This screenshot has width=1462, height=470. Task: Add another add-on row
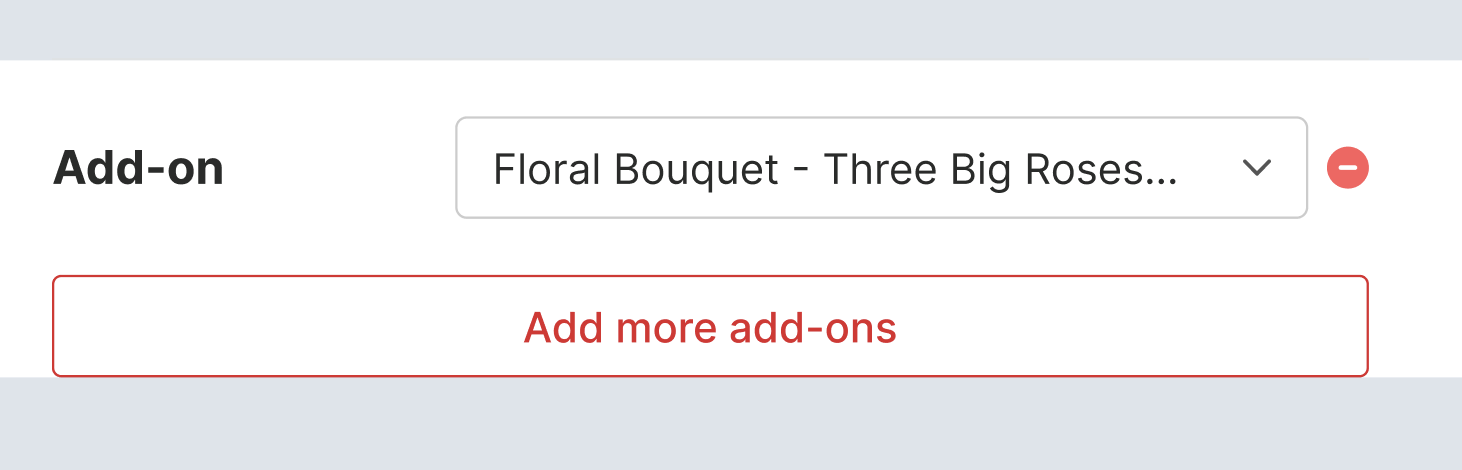[710, 326]
